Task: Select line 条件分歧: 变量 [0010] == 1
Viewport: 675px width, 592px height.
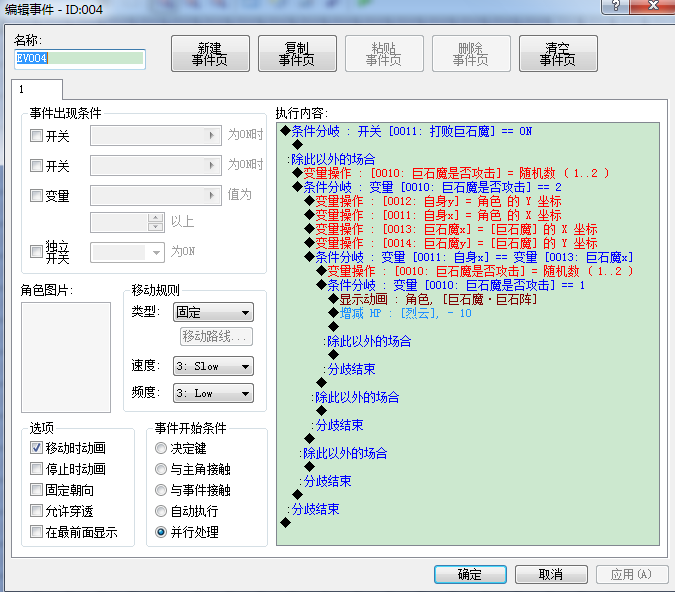Action: pos(451,285)
